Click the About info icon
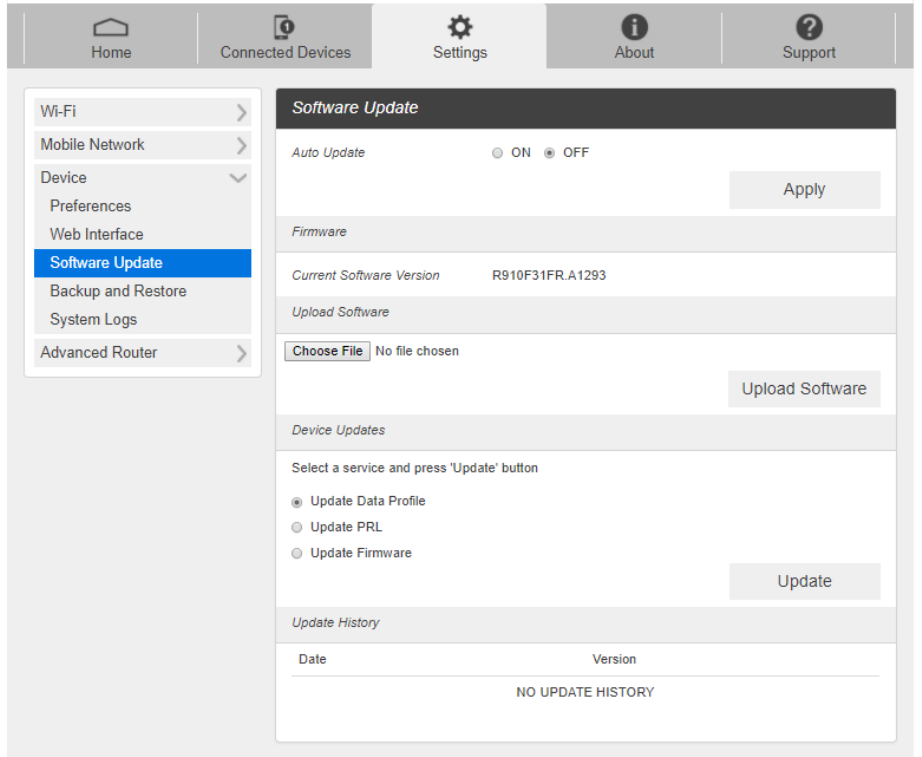 pyautogui.click(x=634, y=27)
